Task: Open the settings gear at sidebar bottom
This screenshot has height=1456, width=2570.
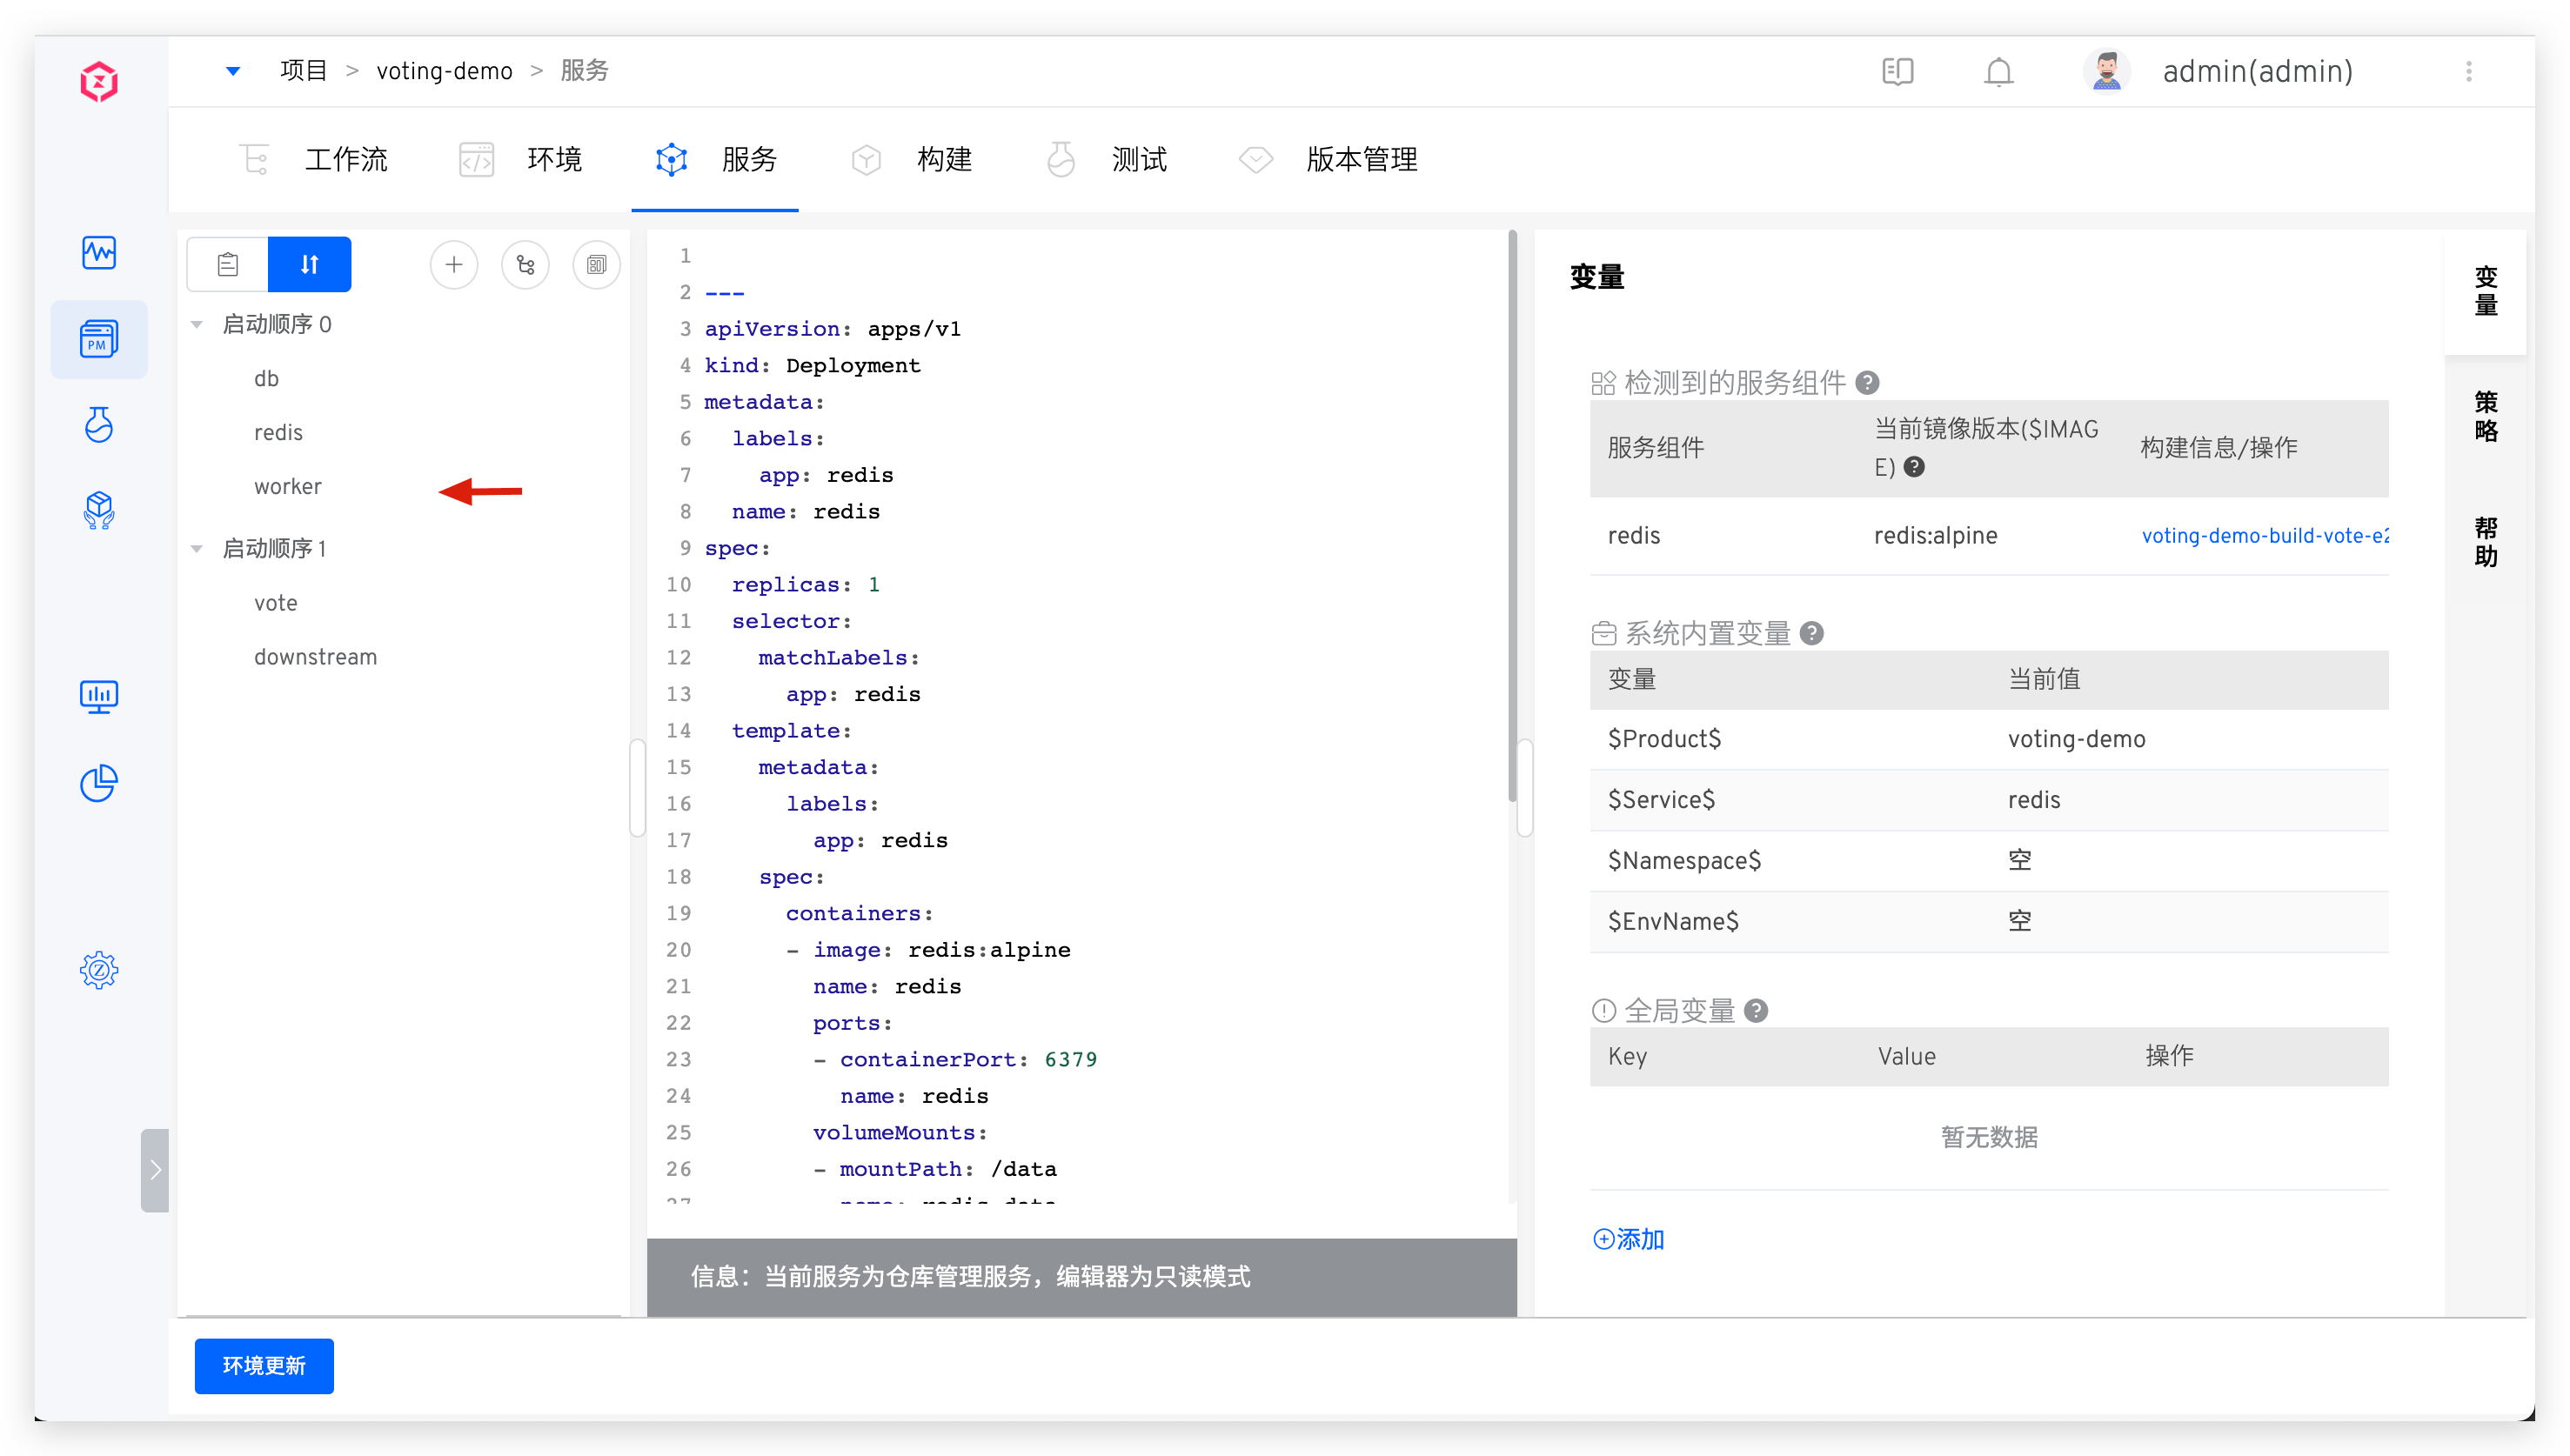Action: click(99, 969)
